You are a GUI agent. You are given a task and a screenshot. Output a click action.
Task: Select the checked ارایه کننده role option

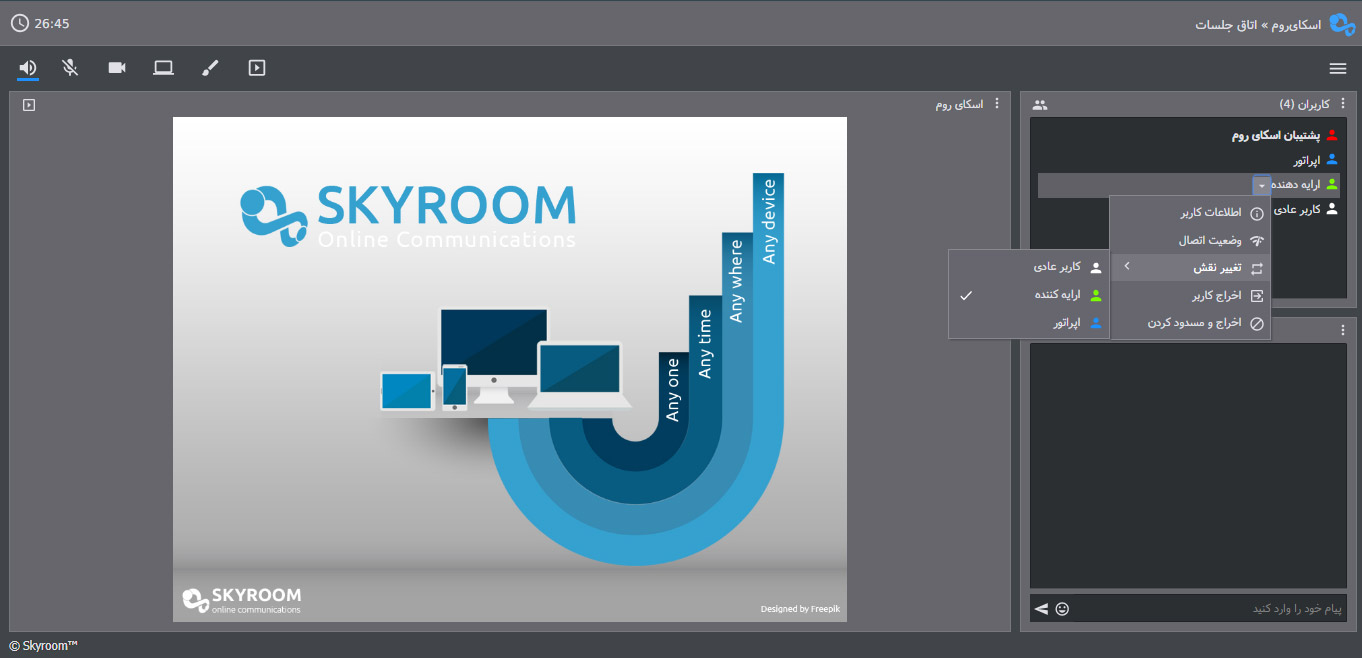pyautogui.click(x=1029, y=295)
